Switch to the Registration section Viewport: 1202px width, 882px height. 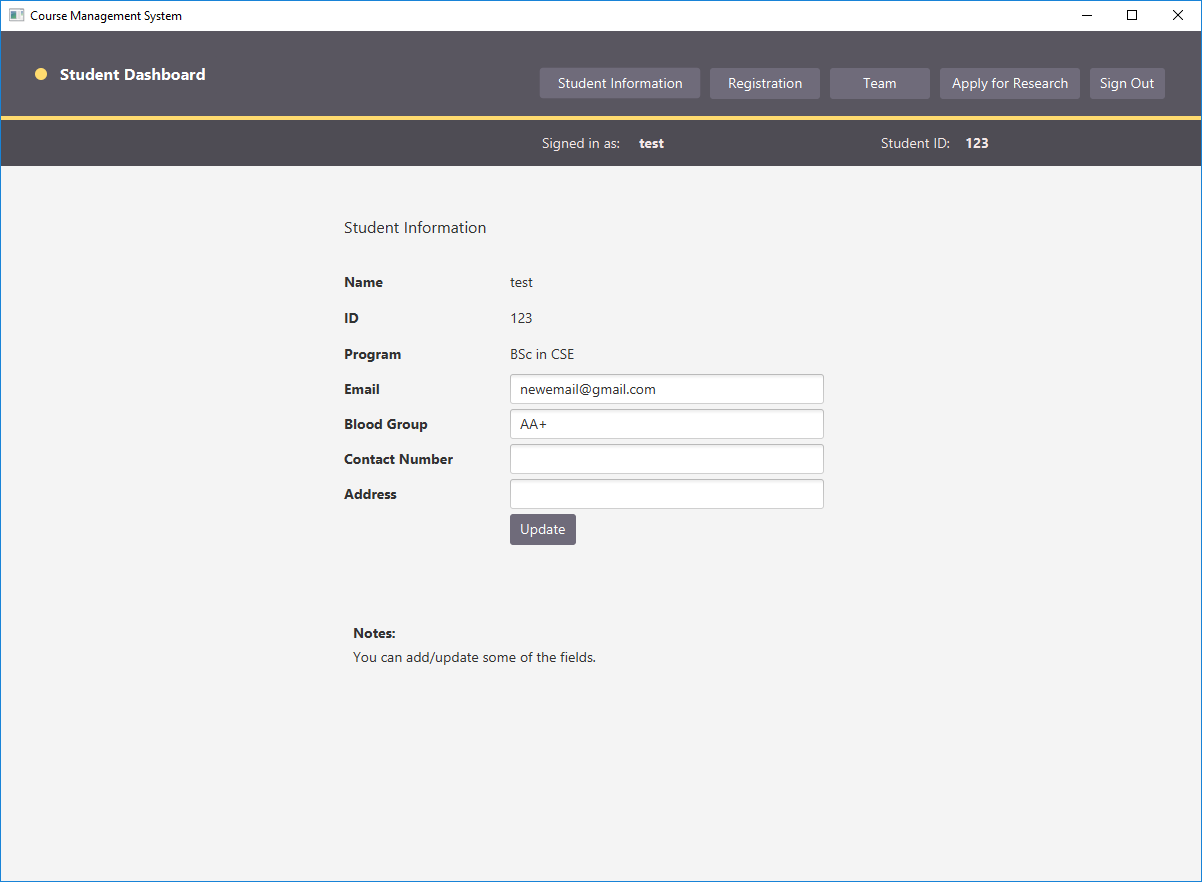(x=764, y=83)
